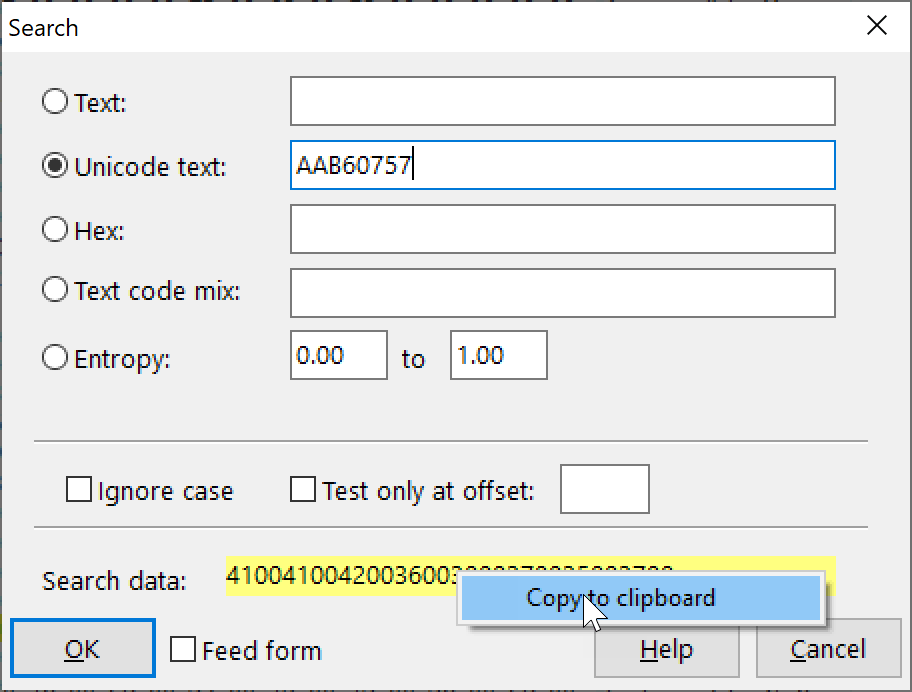Click the Entropy minimum value field 0.00
Screen dimensions: 912x692
pos(338,356)
